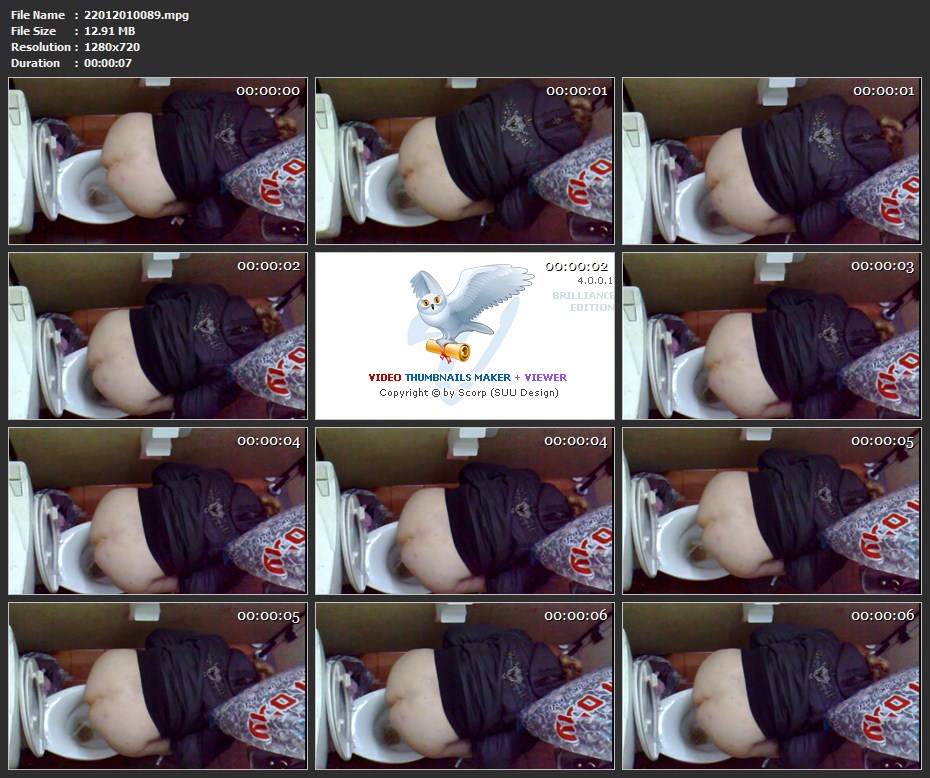Click the Video Thumbnails Maker + Viewer title
The width and height of the screenshot is (930, 778).
click(x=467, y=378)
